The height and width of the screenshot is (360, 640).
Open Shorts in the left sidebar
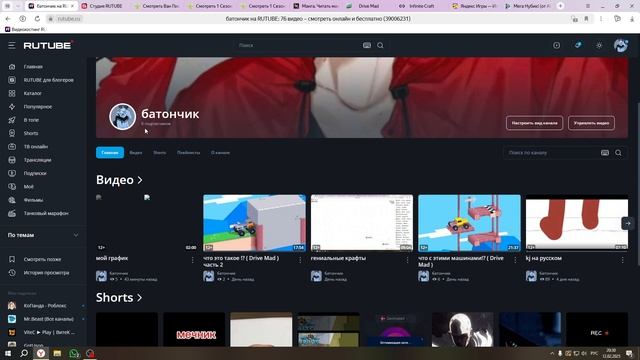pos(31,133)
